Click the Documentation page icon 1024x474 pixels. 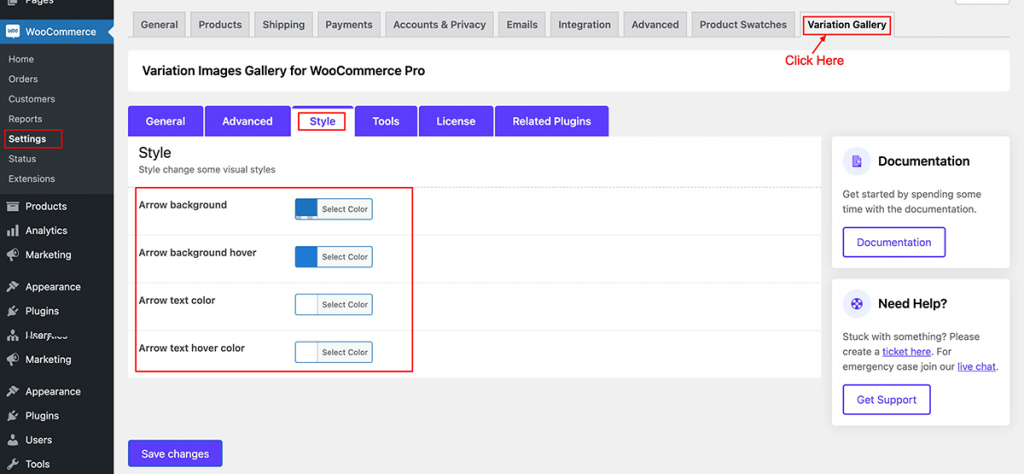tap(856, 161)
